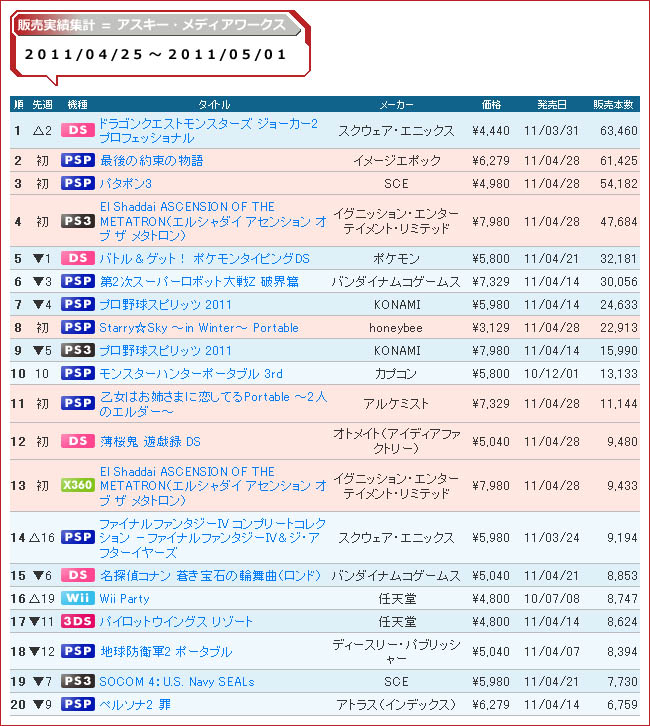Click the 販売本数 column header
Image resolution: width=650 pixels, height=726 pixels.
click(613, 105)
